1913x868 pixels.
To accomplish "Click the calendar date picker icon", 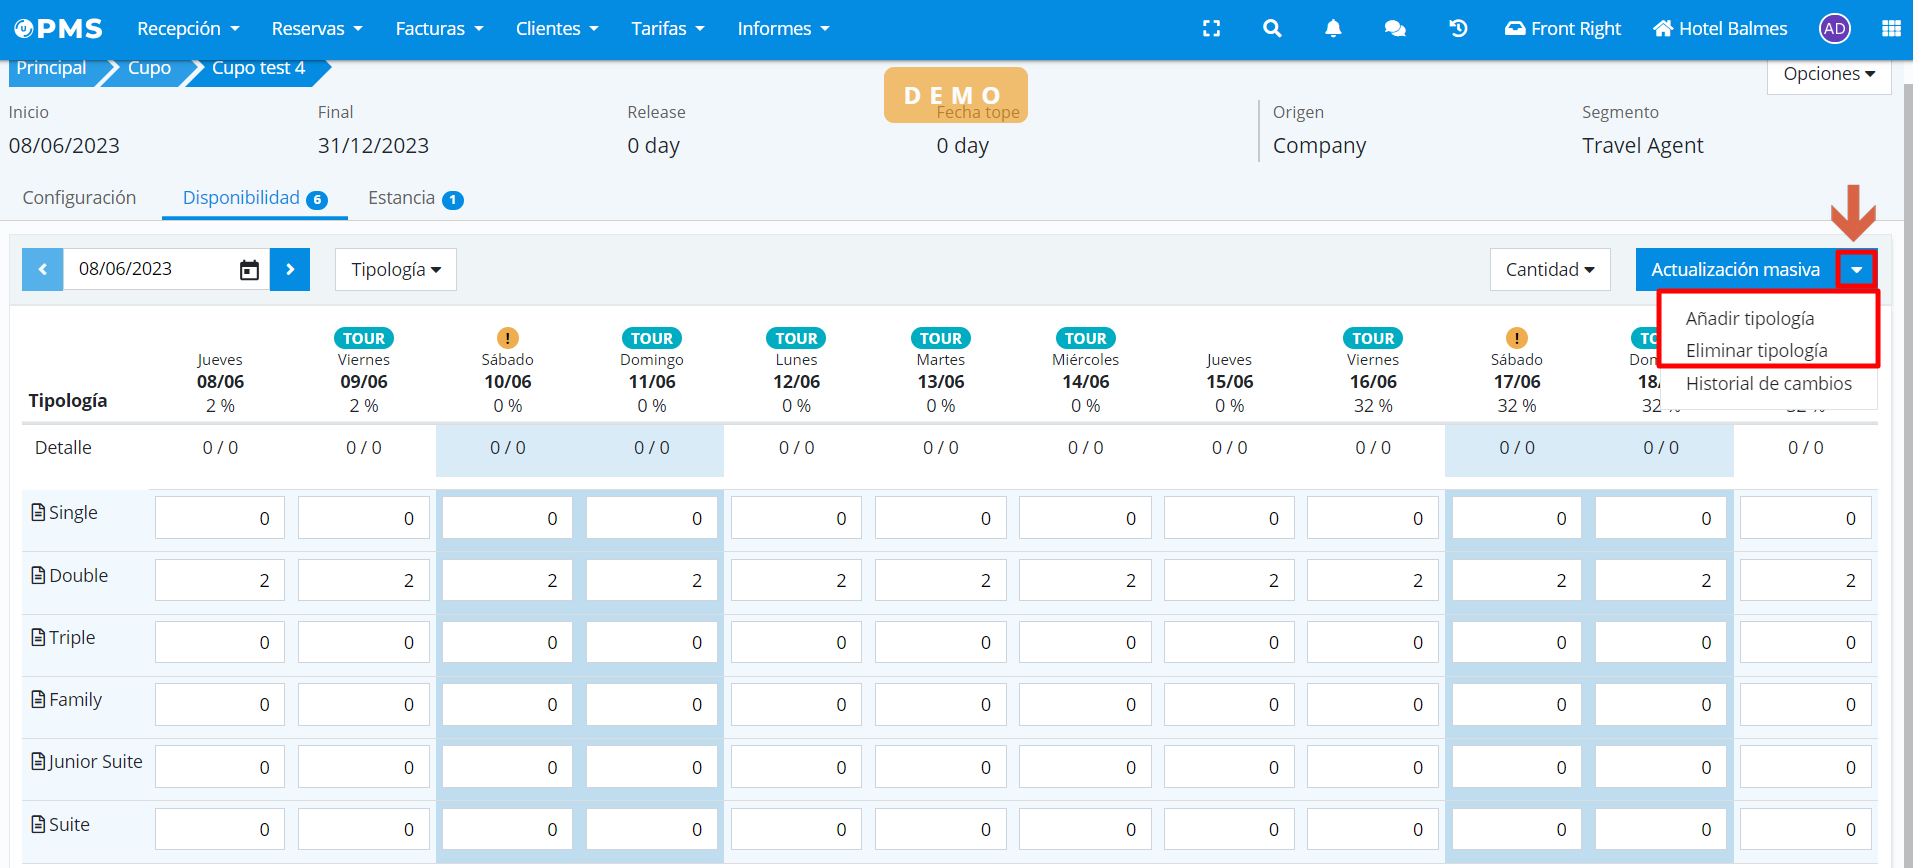I will point(249,270).
